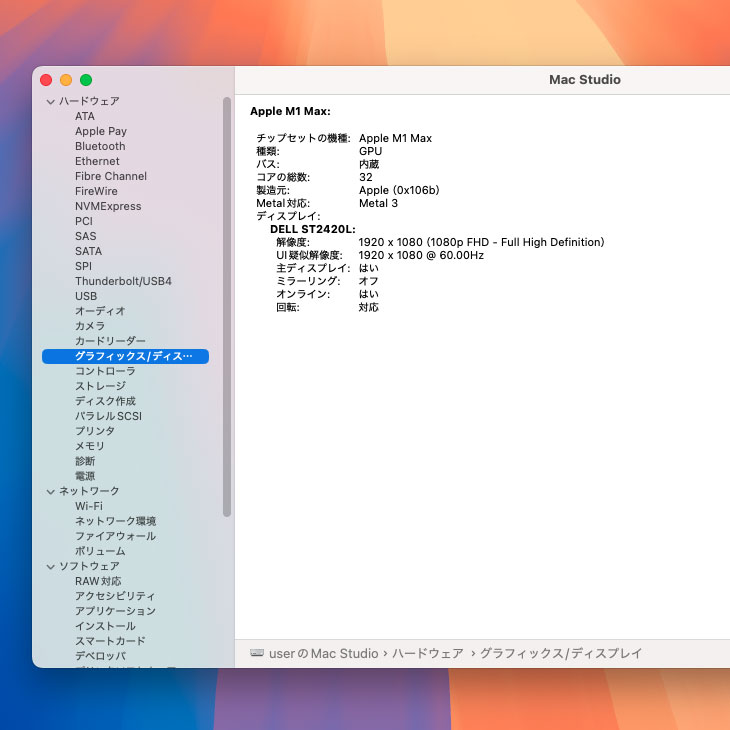The height and width of the screenshot is (730, 730).
Task: Close the Mac Studio window
Action: pyautogui.click(x=46, y=80)
